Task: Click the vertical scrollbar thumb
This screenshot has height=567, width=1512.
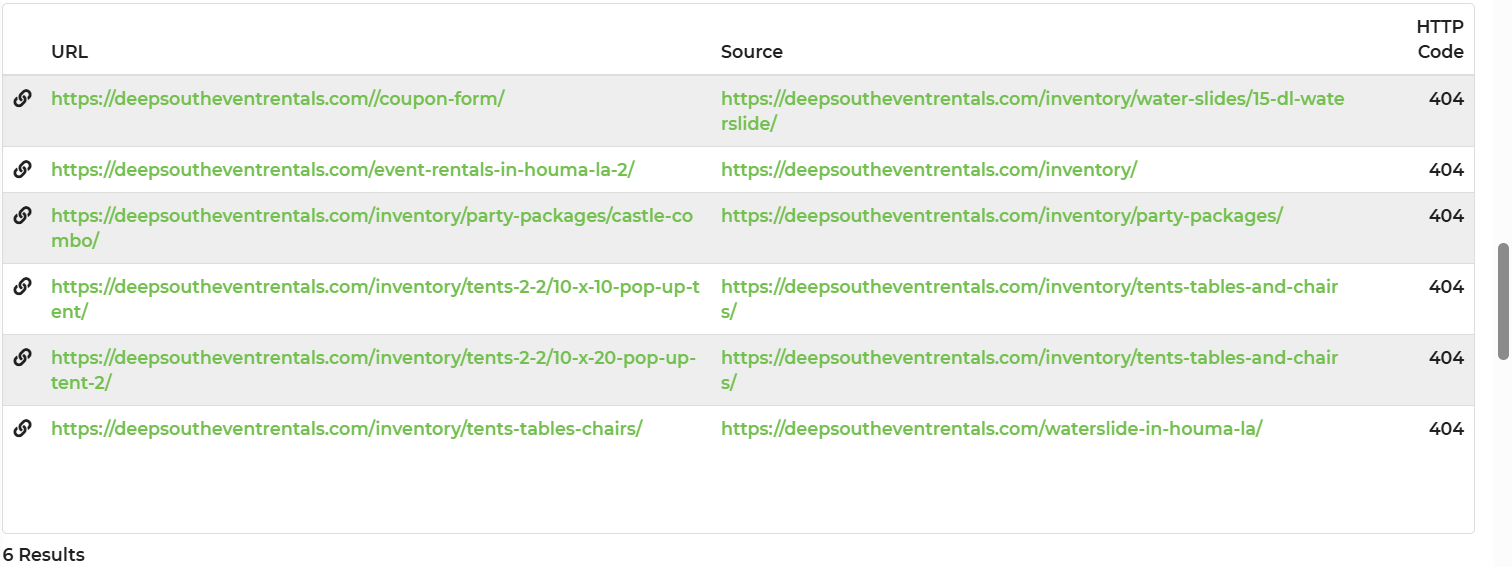Action: tap(1503, 299)
